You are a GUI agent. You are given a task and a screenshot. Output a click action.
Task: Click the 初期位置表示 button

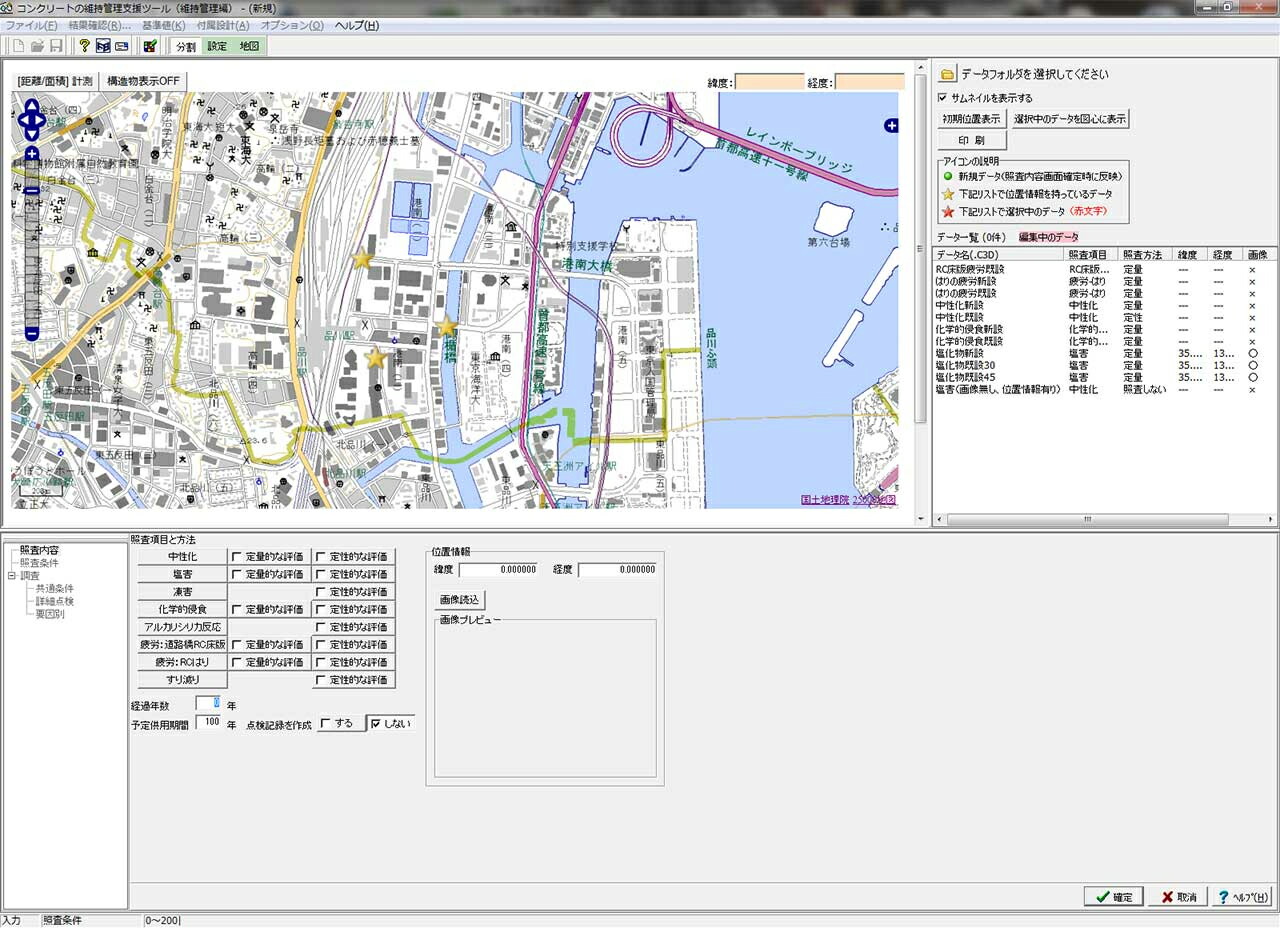point(971,118)
